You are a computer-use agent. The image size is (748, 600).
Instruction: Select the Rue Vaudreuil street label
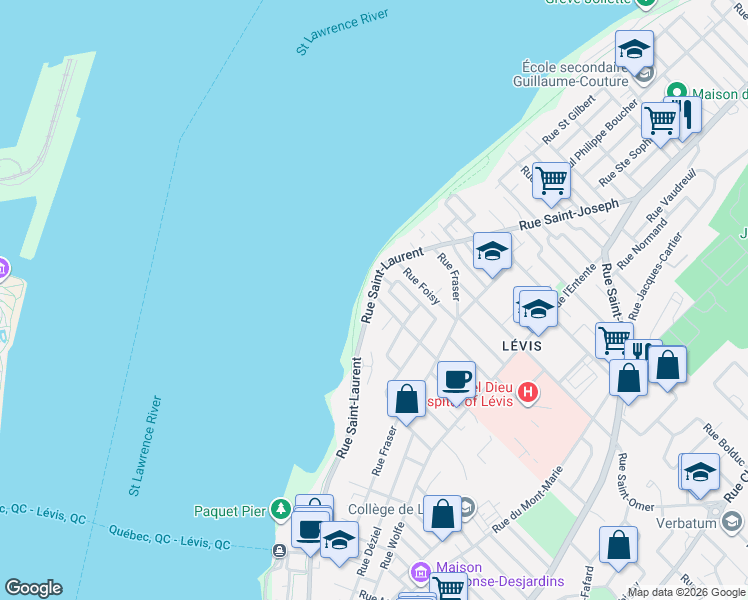pyautogui.click(x=671, y=196)
